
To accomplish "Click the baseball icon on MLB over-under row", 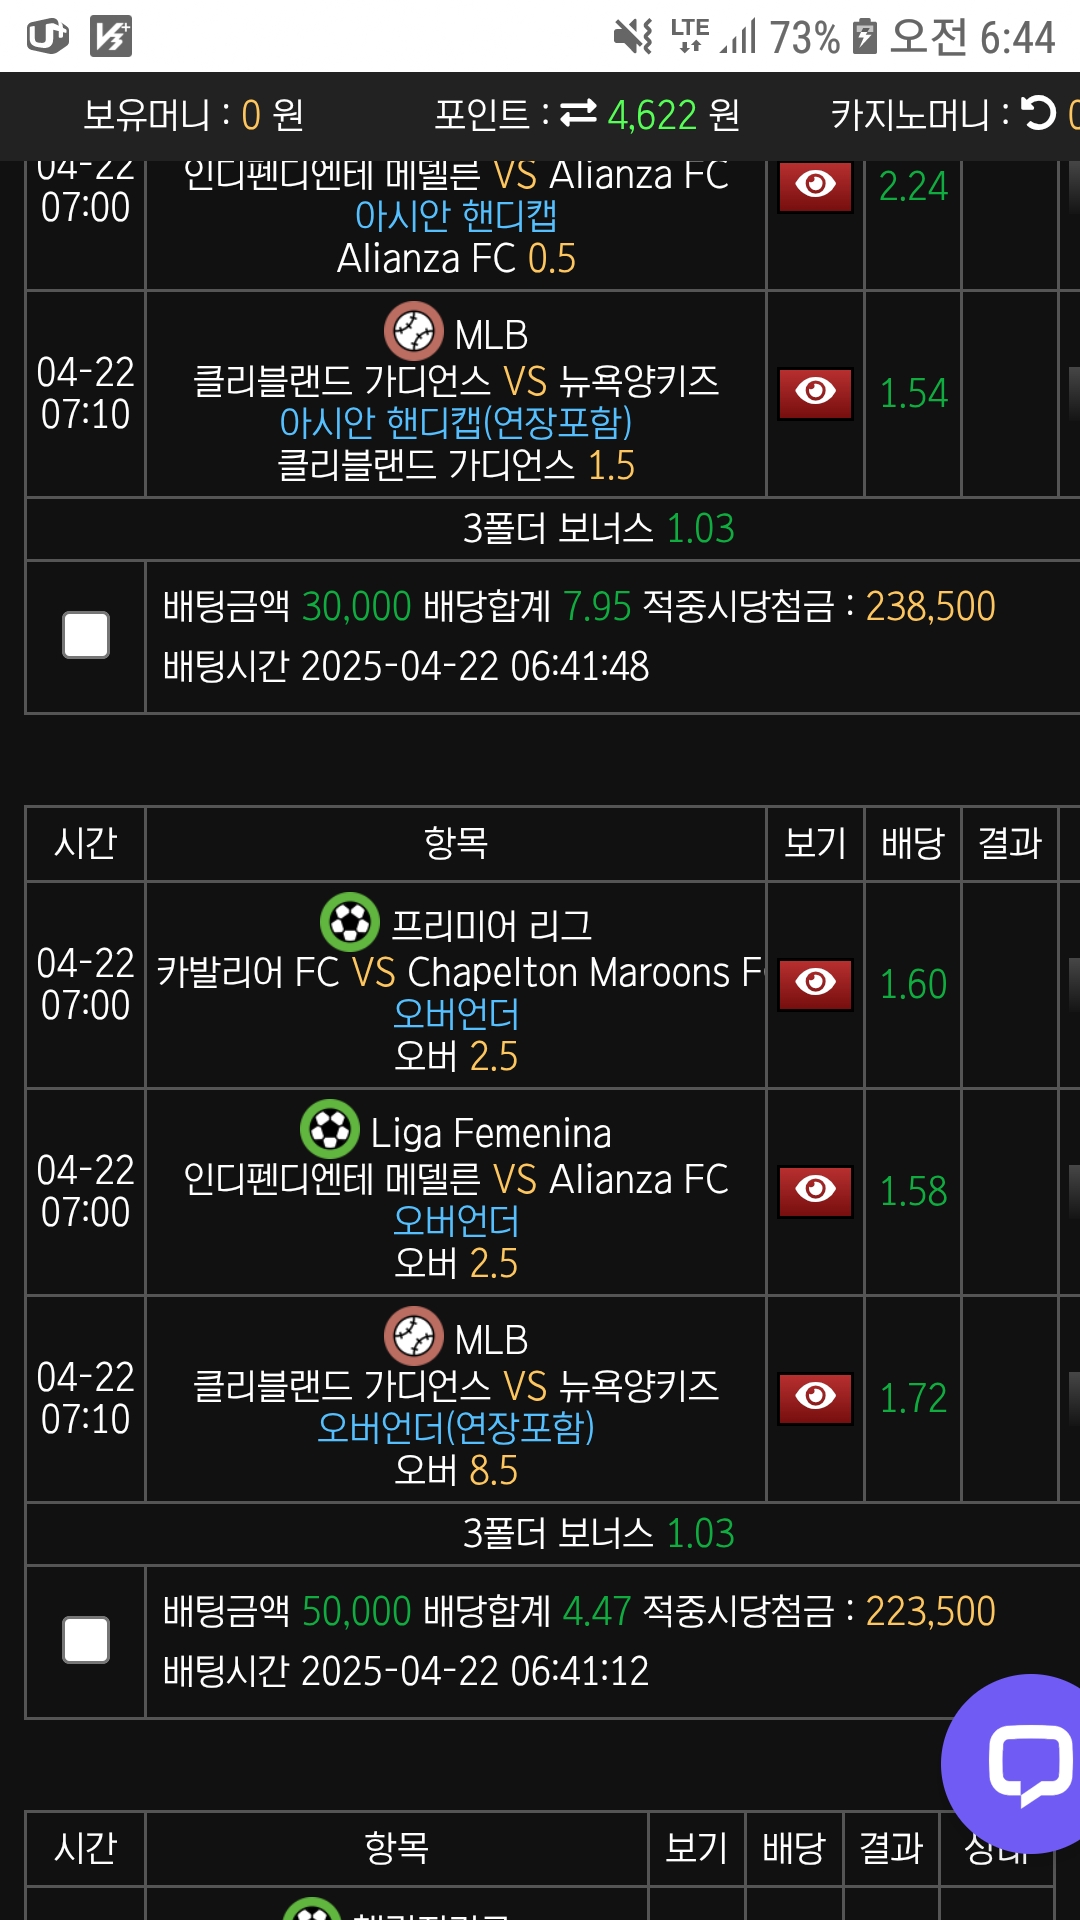I will click(x=413, y=1337).
